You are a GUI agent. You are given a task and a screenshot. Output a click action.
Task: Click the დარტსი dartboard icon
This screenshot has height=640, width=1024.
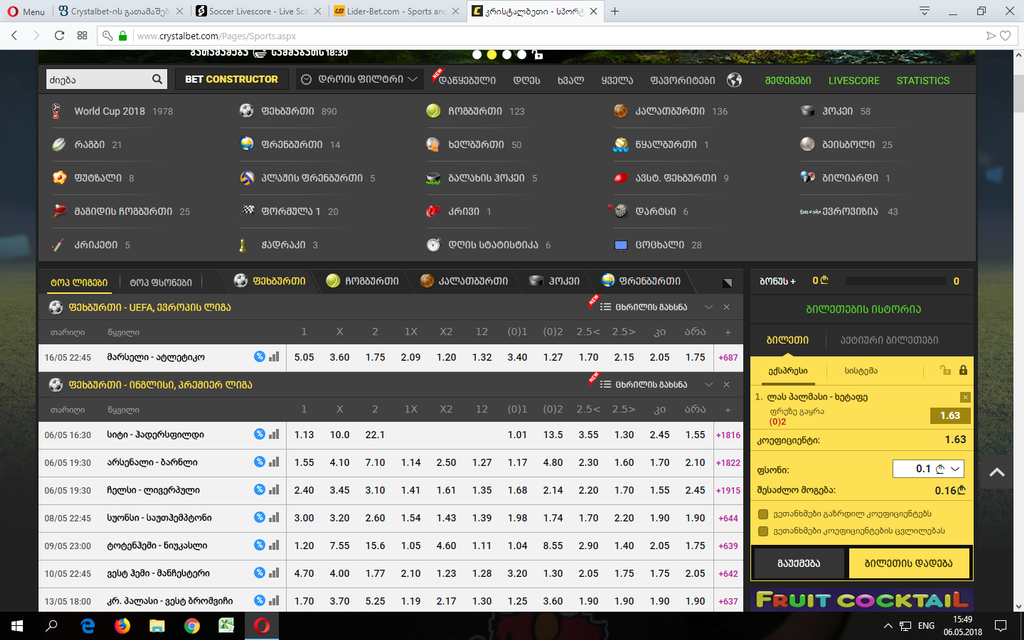point(620,211)
